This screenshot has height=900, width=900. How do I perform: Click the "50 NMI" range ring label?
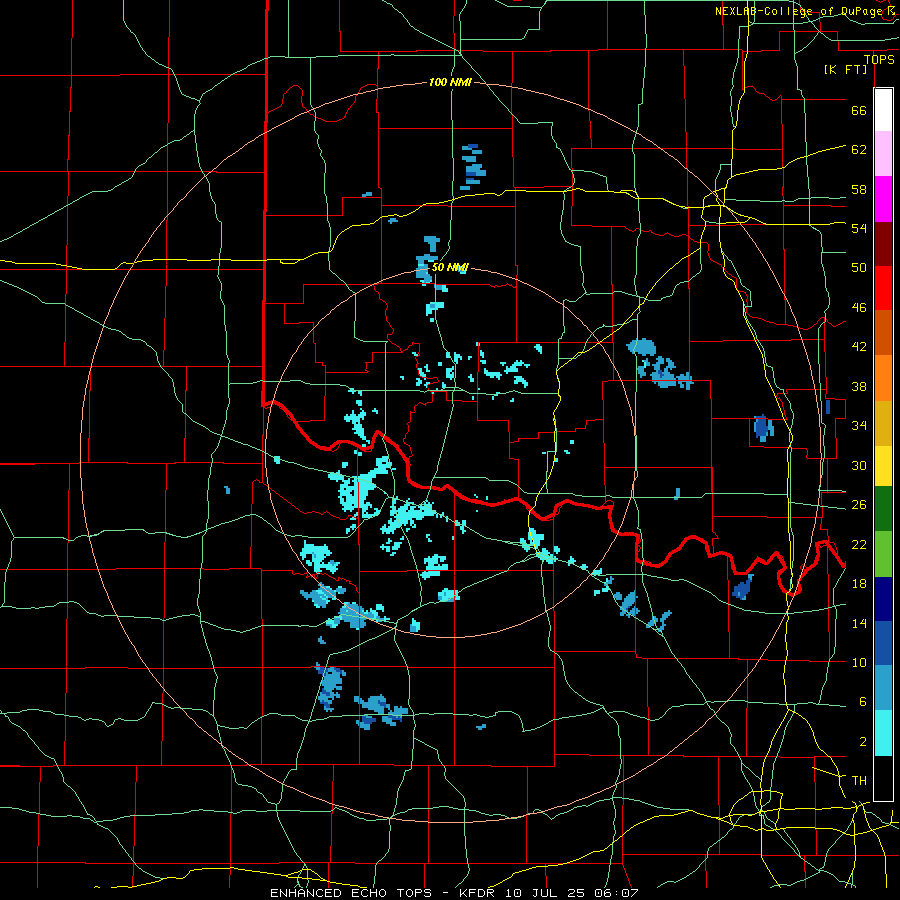click(x=450, y=267)
